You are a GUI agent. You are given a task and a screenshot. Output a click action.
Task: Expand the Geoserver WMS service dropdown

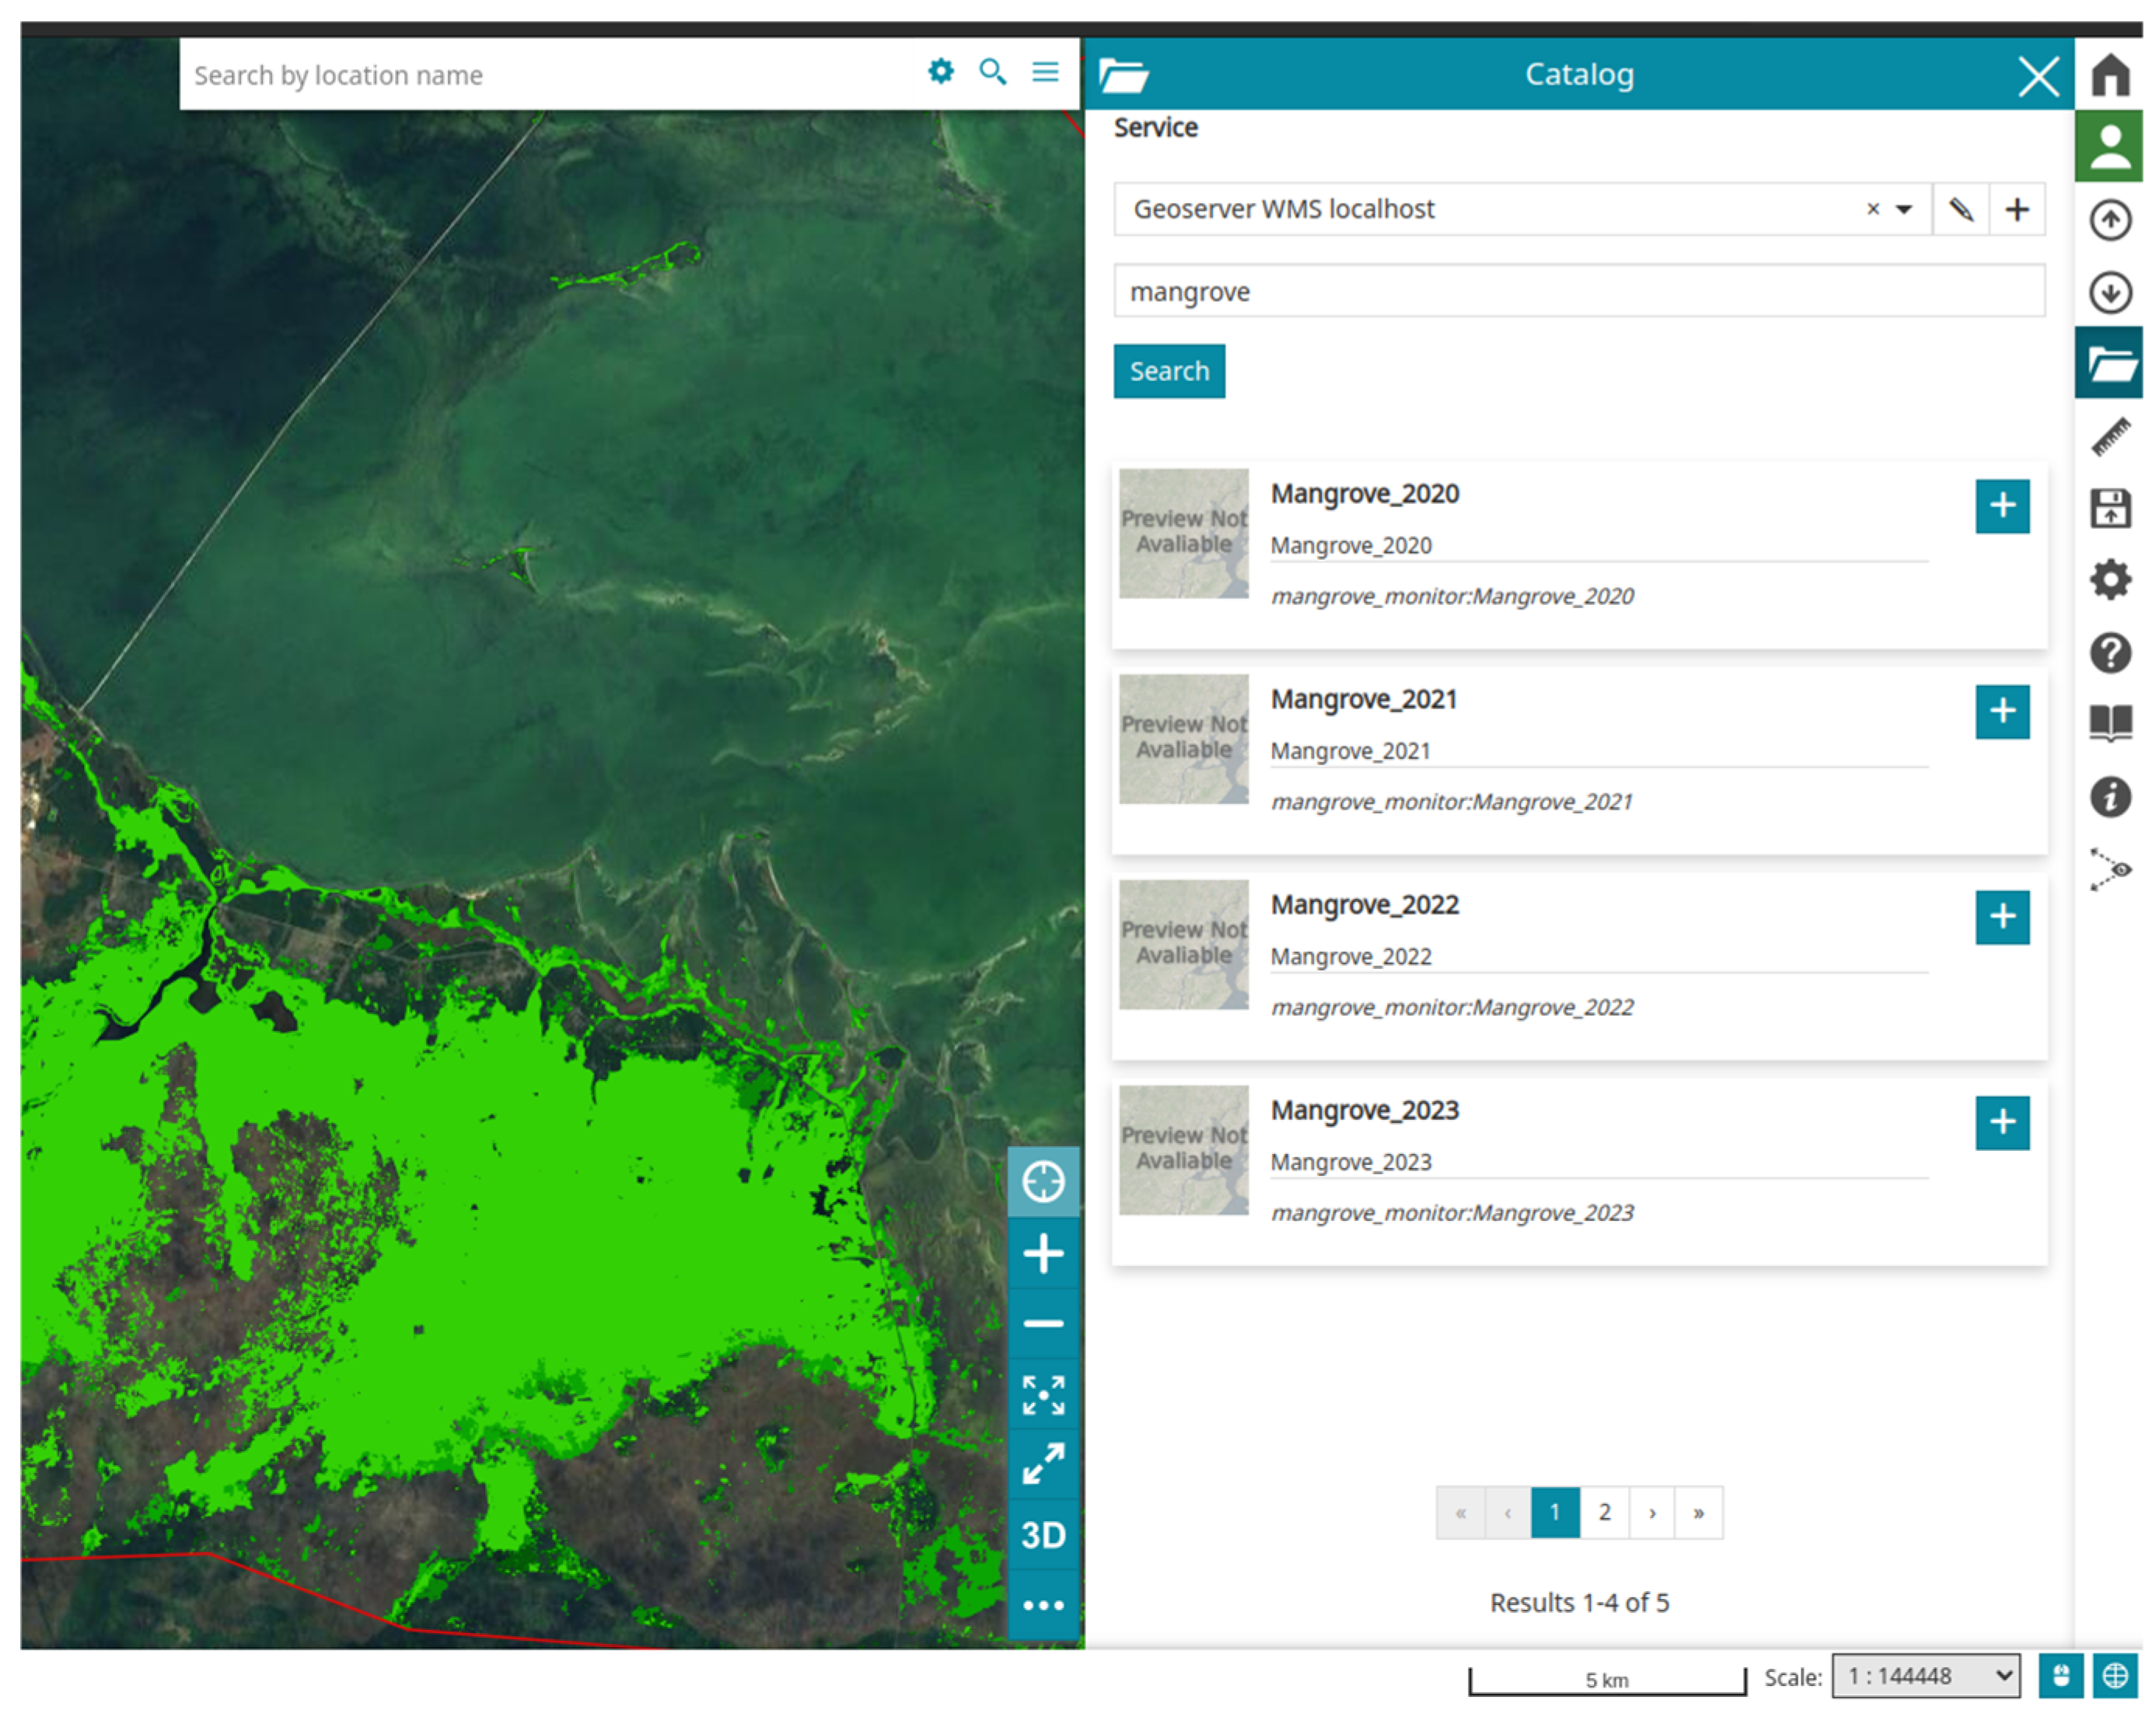coord(1903,209)
